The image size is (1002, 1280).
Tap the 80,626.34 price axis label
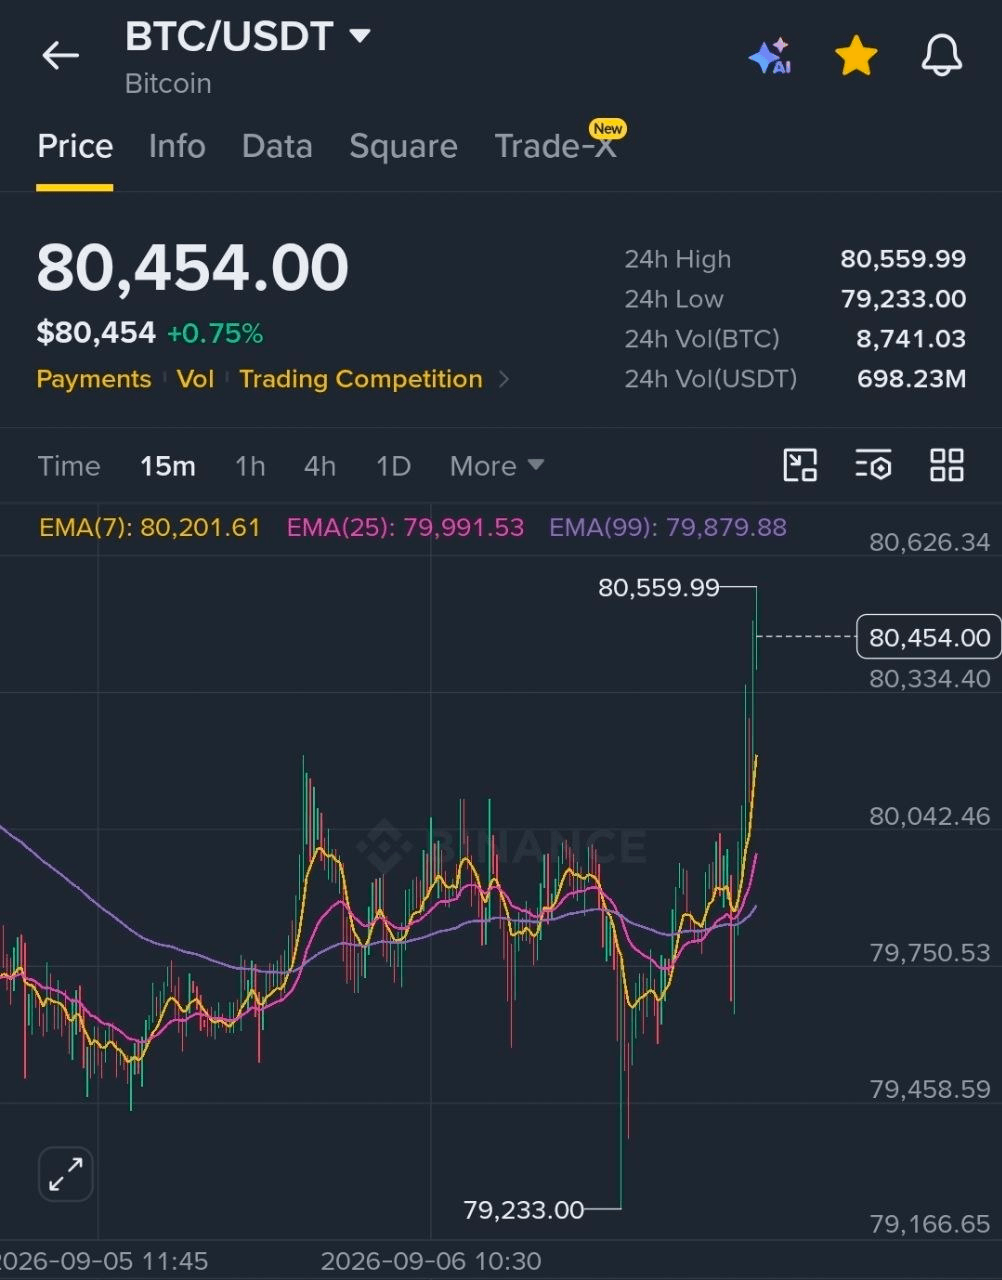930,542
